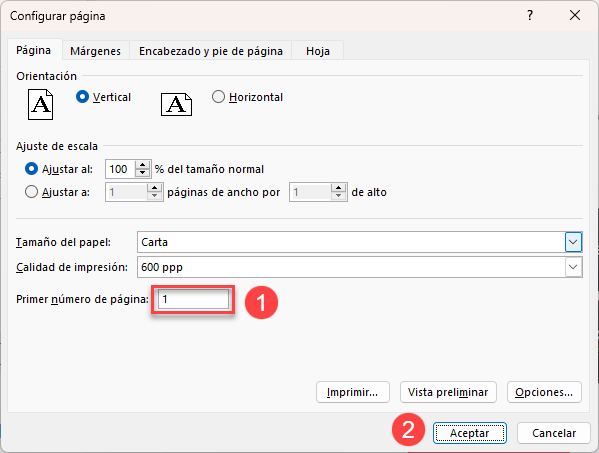Choose the 'Ajustar a' pages radio option
Viewport: 599px width, 453px height.
[31, 192]
